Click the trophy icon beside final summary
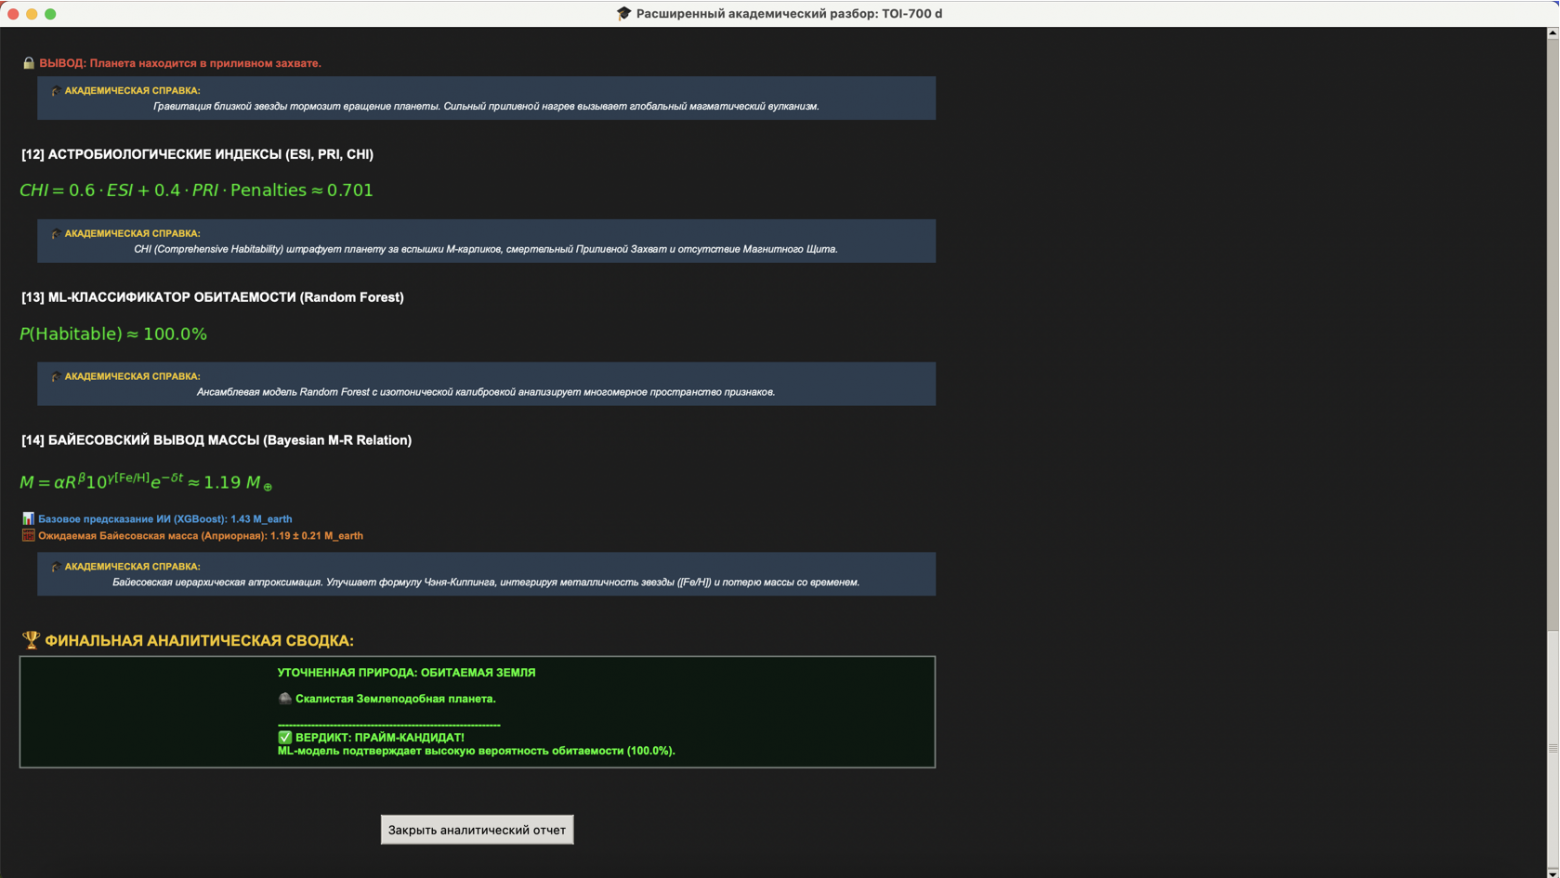Image resolution: width=1560 pixels, height=878 pixels. (x=31, y=640)
